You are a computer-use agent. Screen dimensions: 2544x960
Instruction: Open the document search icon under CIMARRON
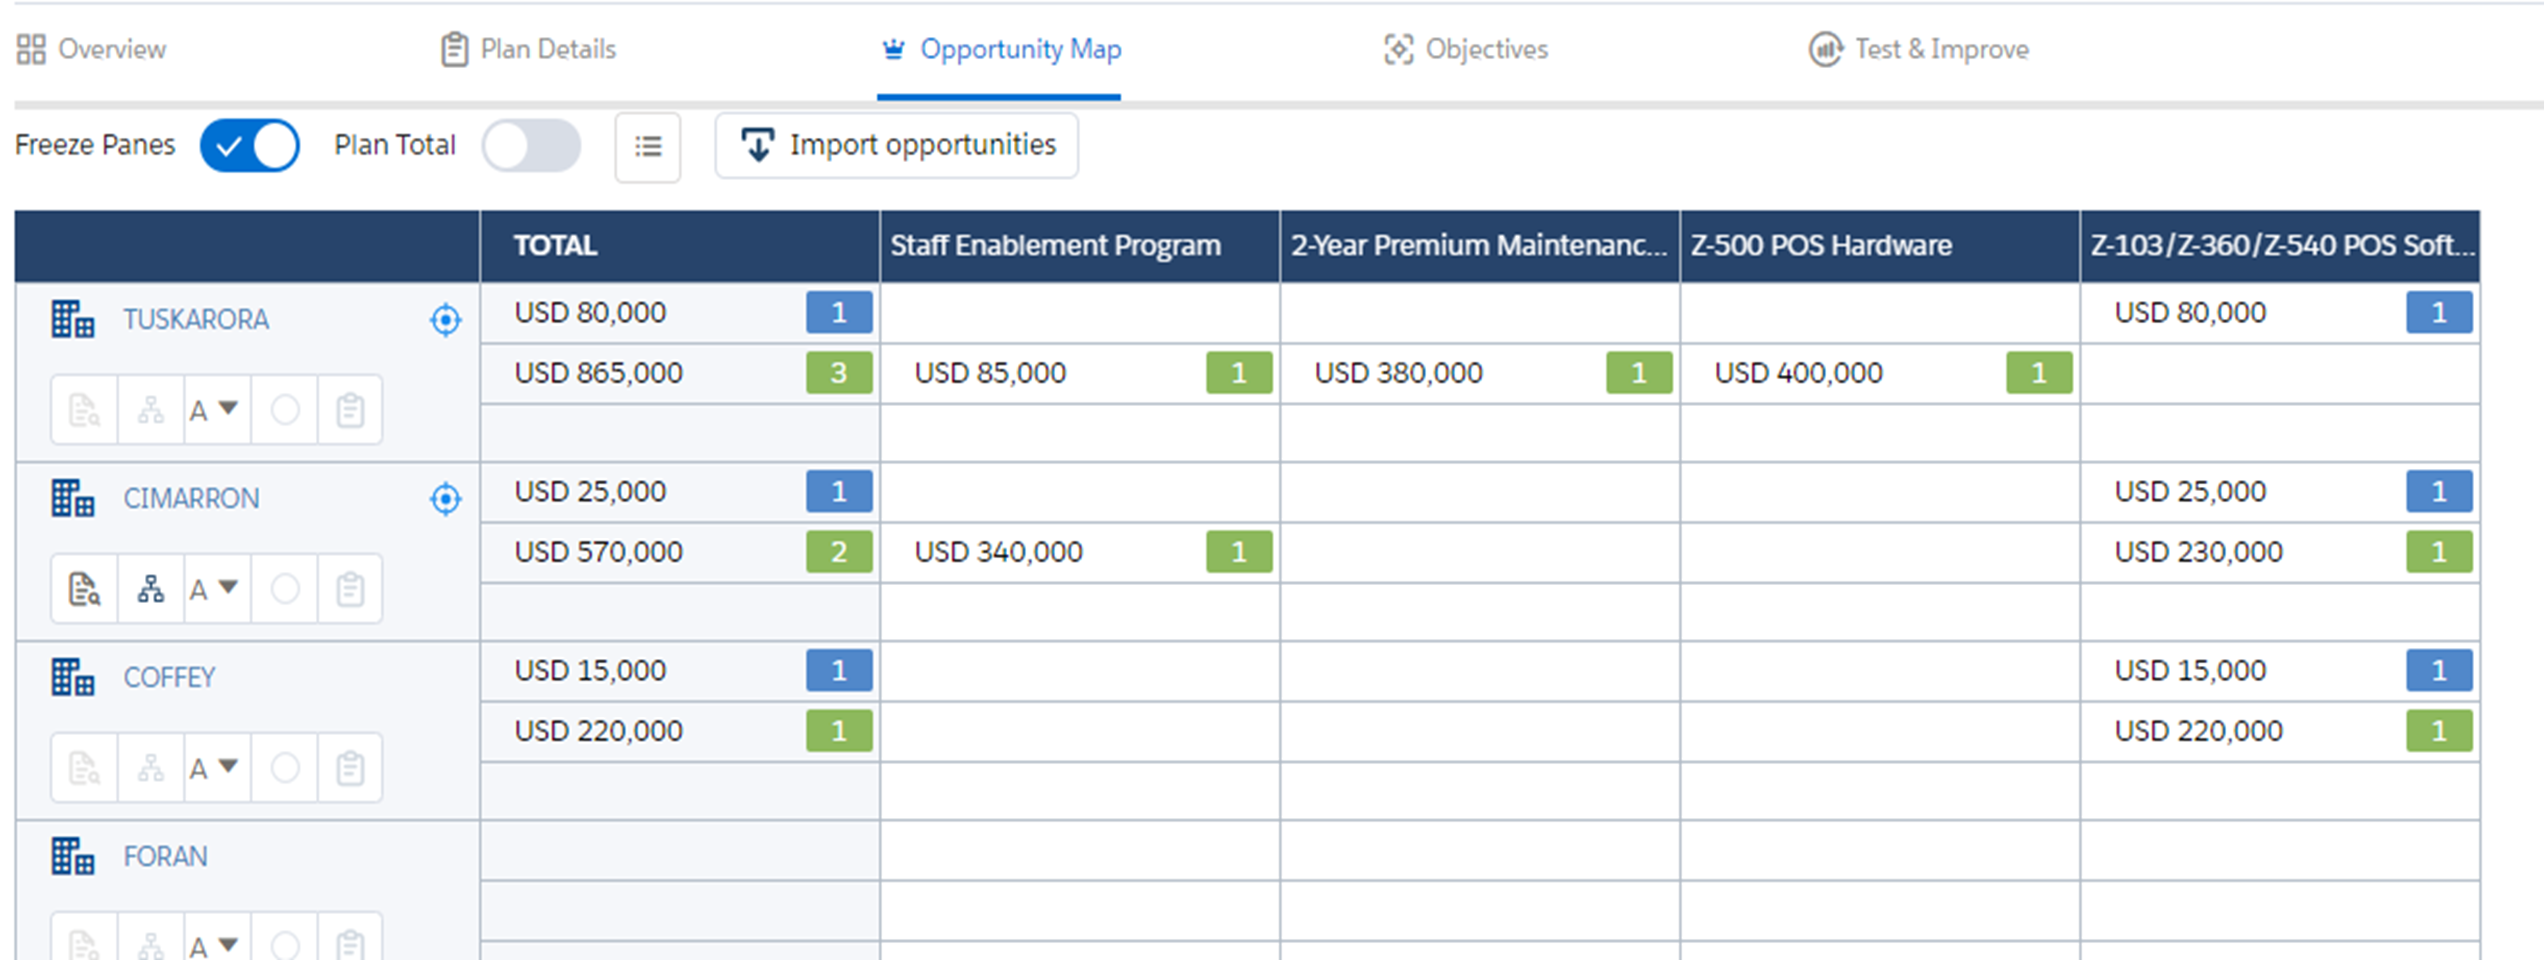click(x=84, y=589)
